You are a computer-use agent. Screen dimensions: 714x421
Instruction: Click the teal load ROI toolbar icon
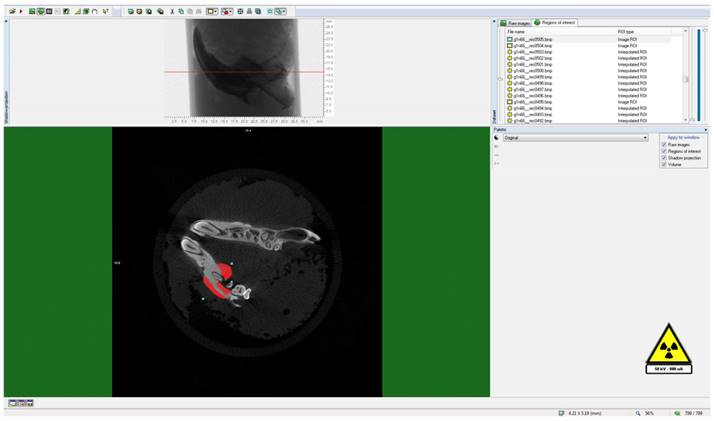(131, 11)
